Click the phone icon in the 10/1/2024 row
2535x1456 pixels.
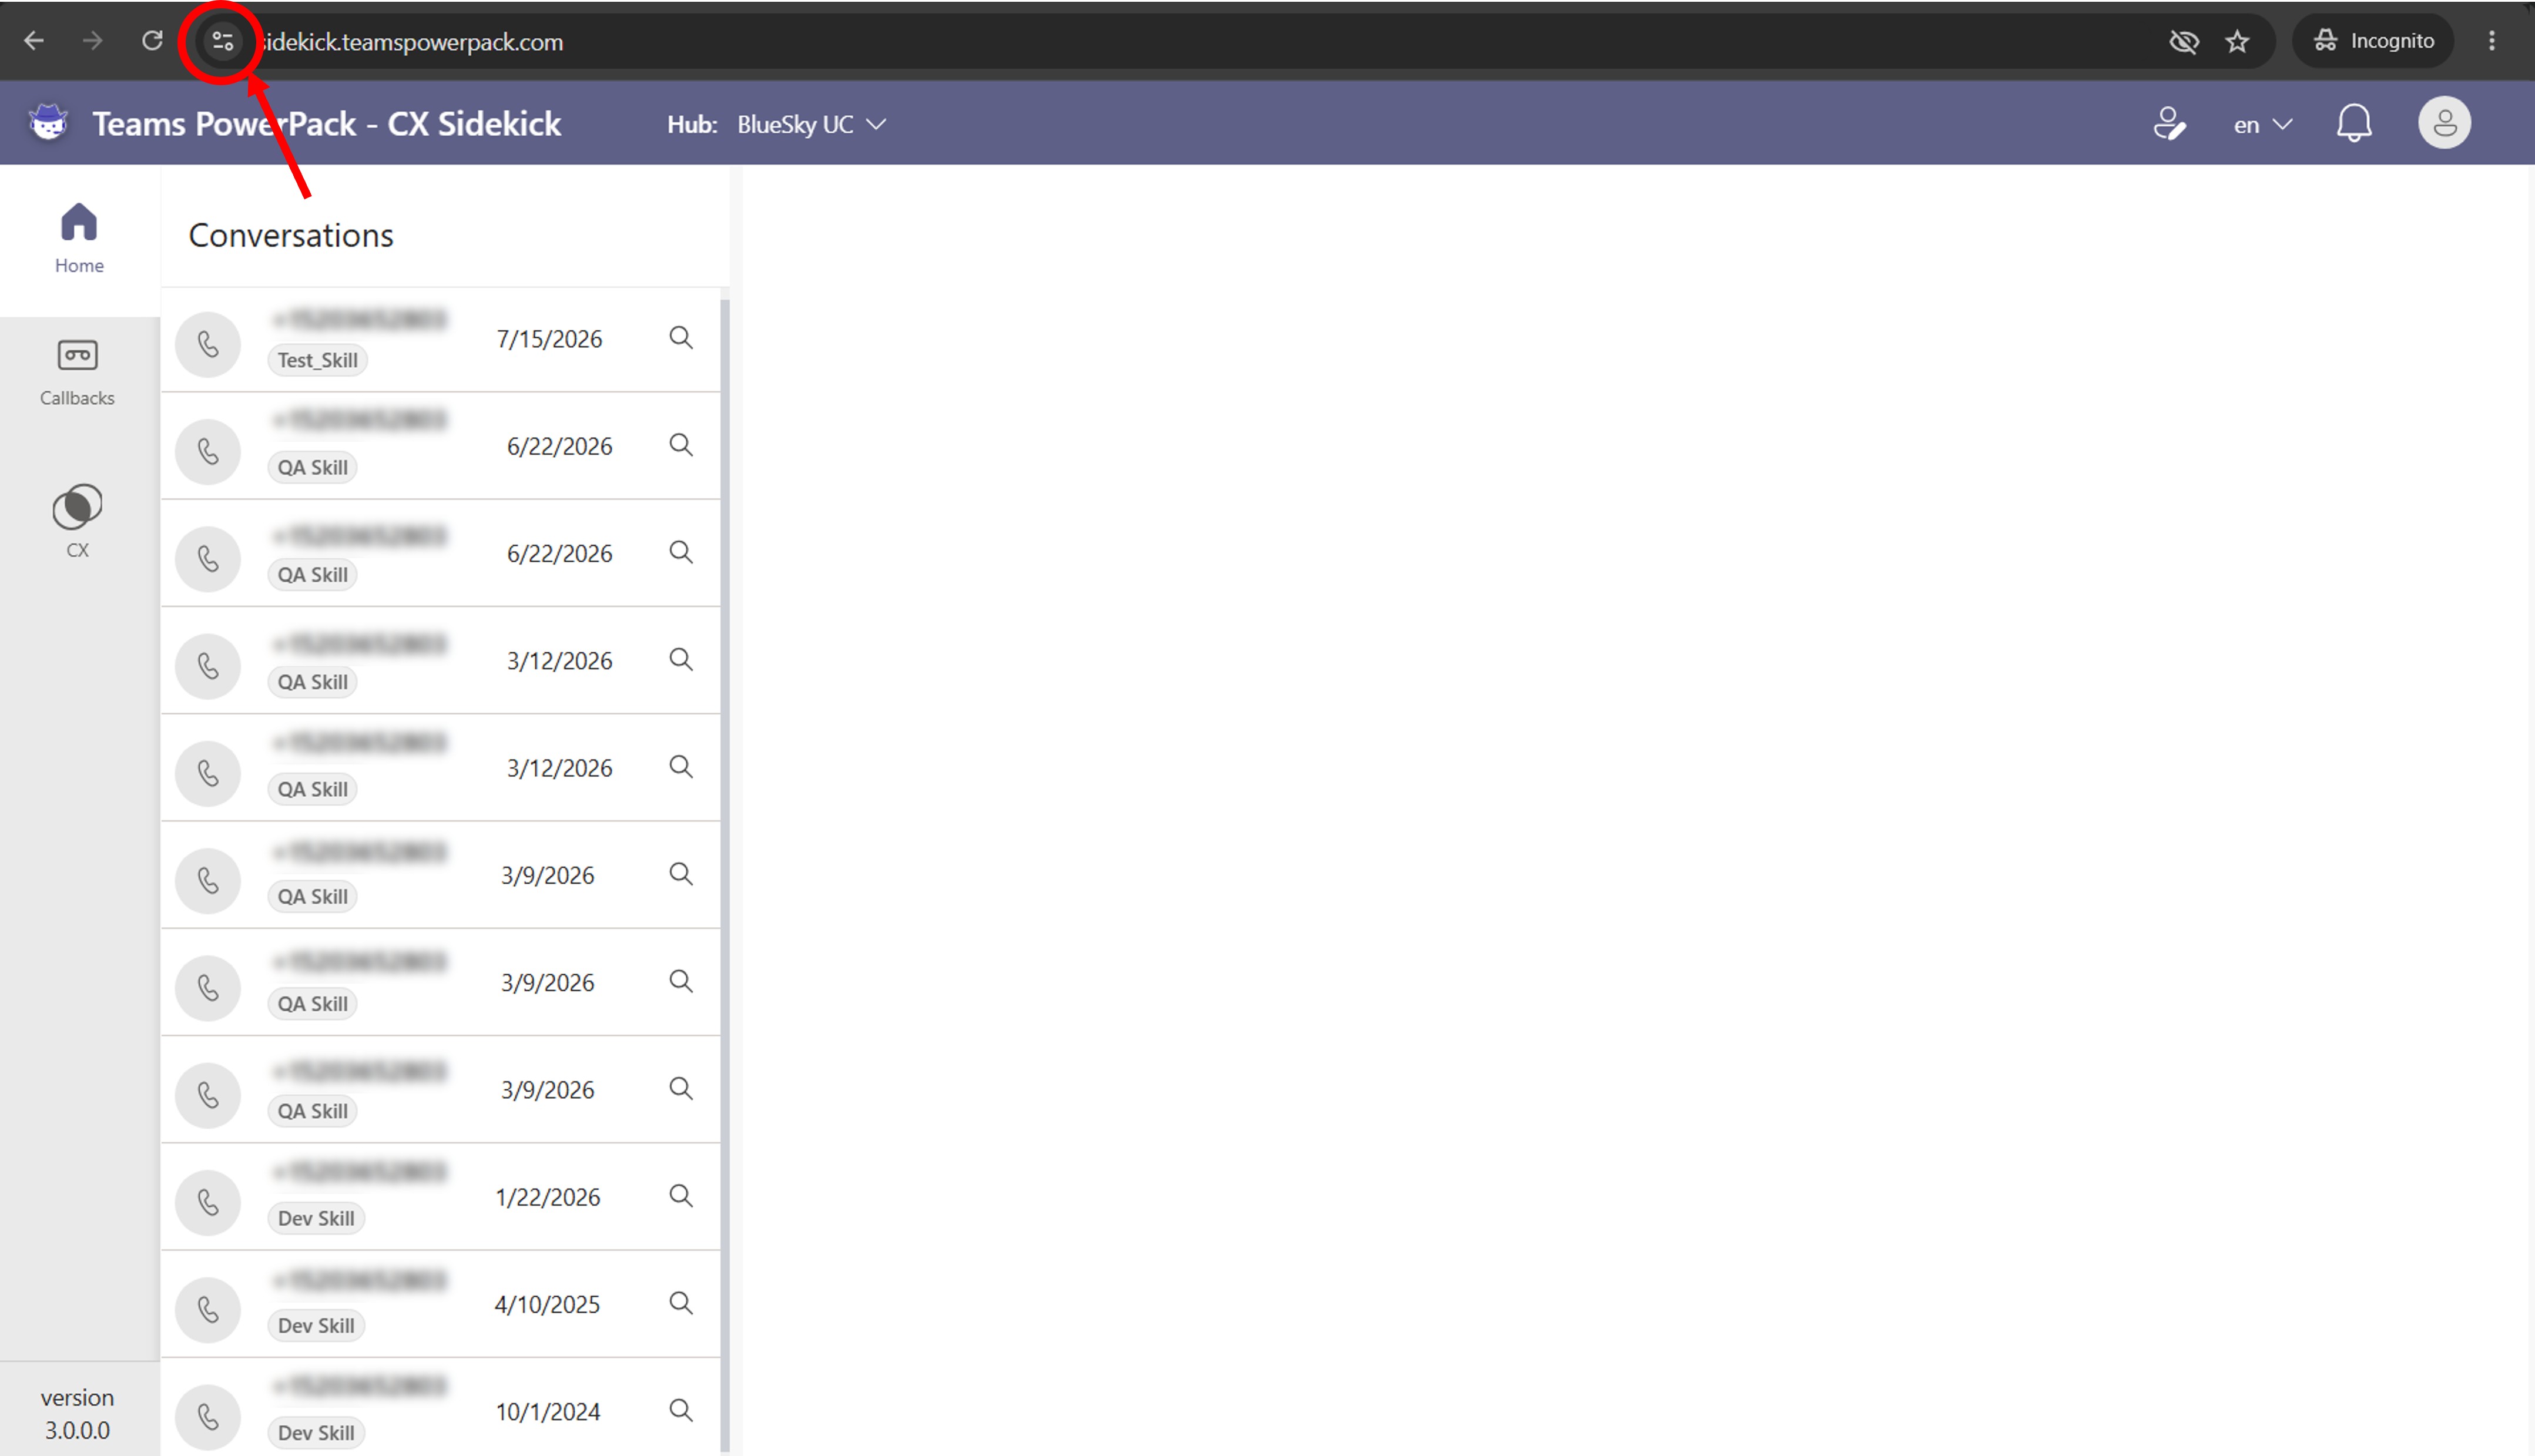point(208,1417)
